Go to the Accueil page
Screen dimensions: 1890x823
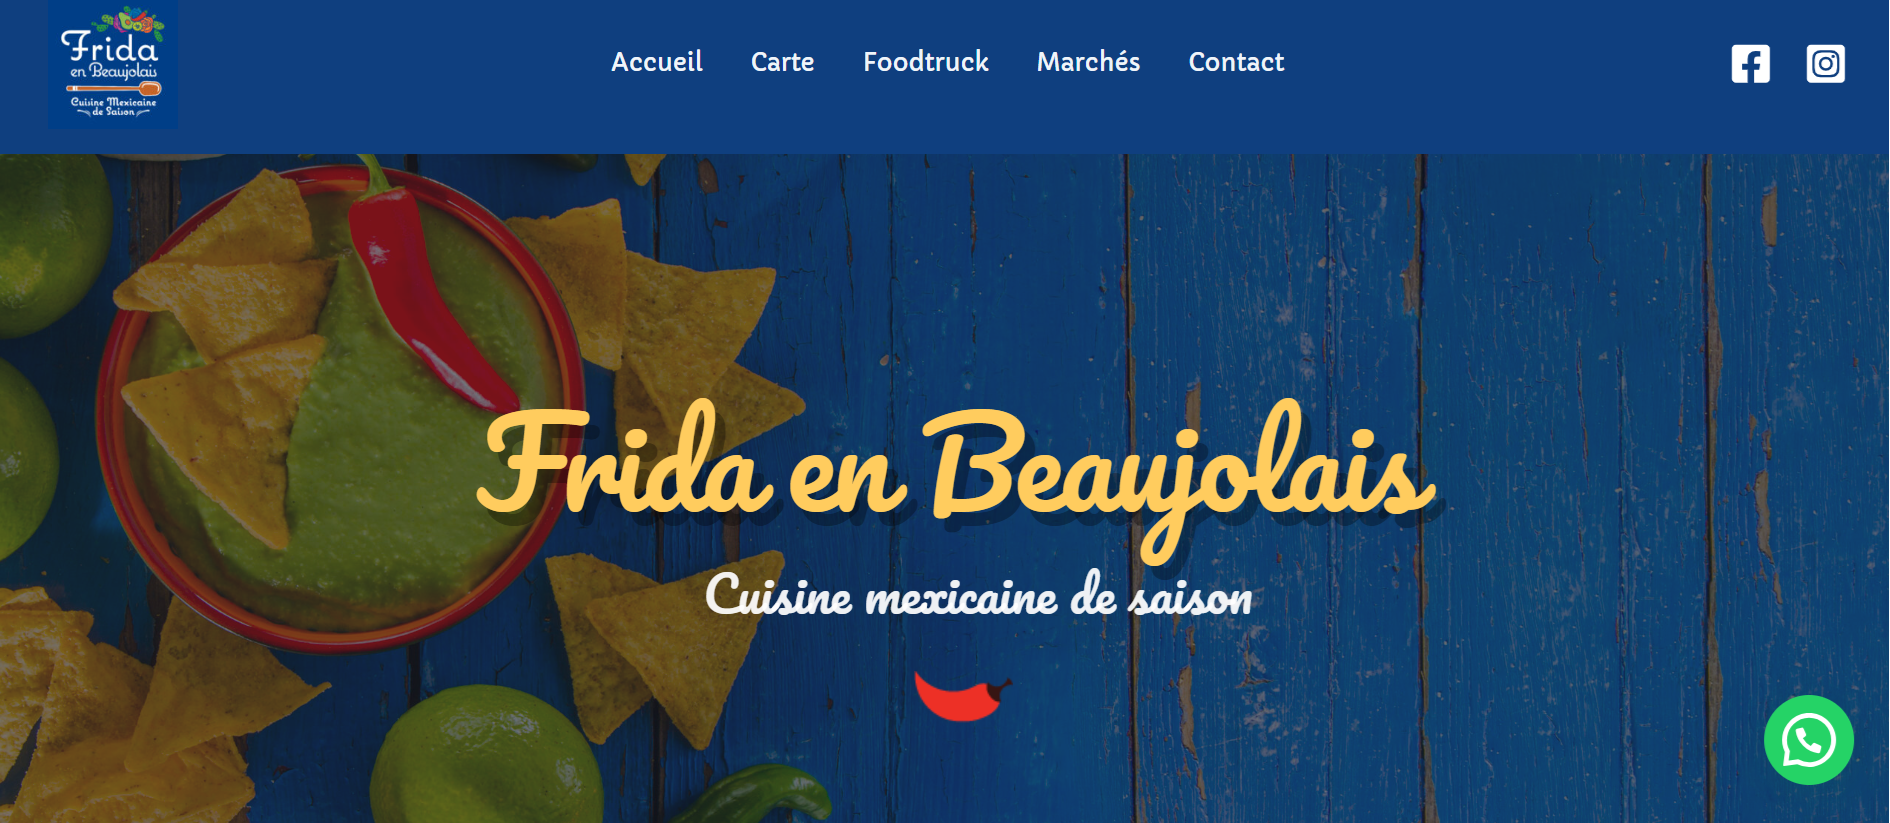[x=657, y=62]
